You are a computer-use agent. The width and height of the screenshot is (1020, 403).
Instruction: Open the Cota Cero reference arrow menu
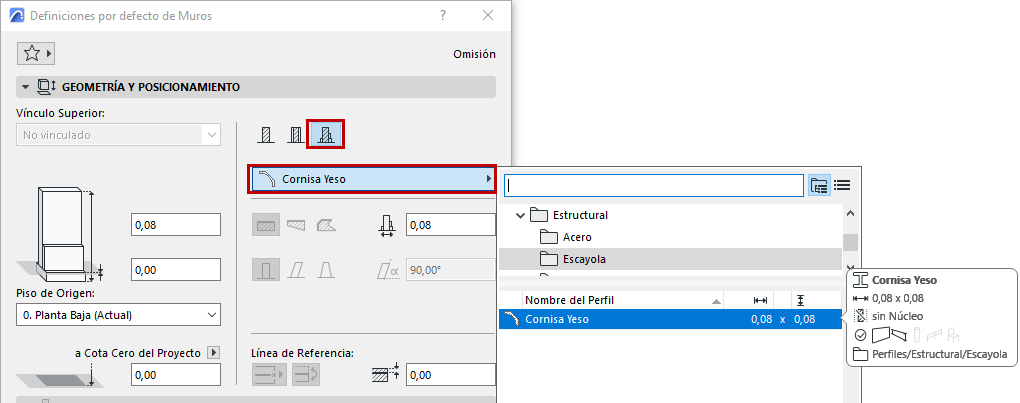tap(212, 352)
